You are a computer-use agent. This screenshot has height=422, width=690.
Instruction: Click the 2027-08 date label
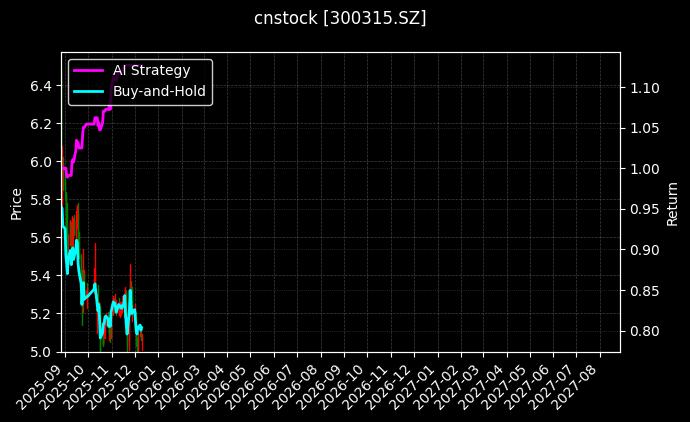pos(576,386)
